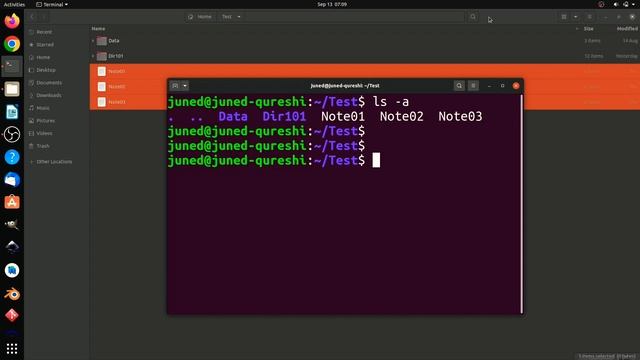
Task: Launch Inkscape from the dock
Action: 12,247
